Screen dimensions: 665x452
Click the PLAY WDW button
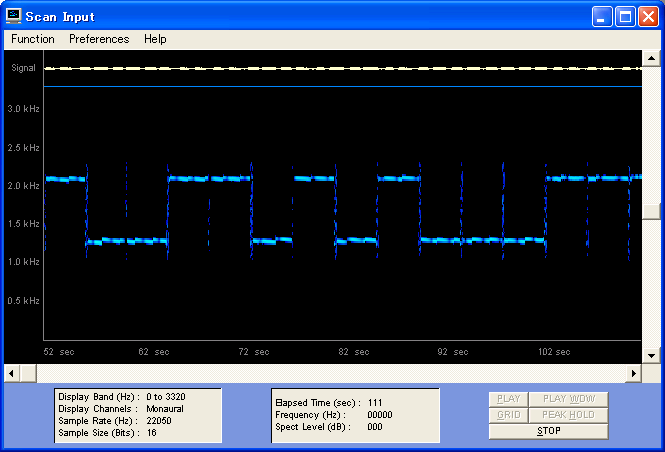(x=568, y=399)
